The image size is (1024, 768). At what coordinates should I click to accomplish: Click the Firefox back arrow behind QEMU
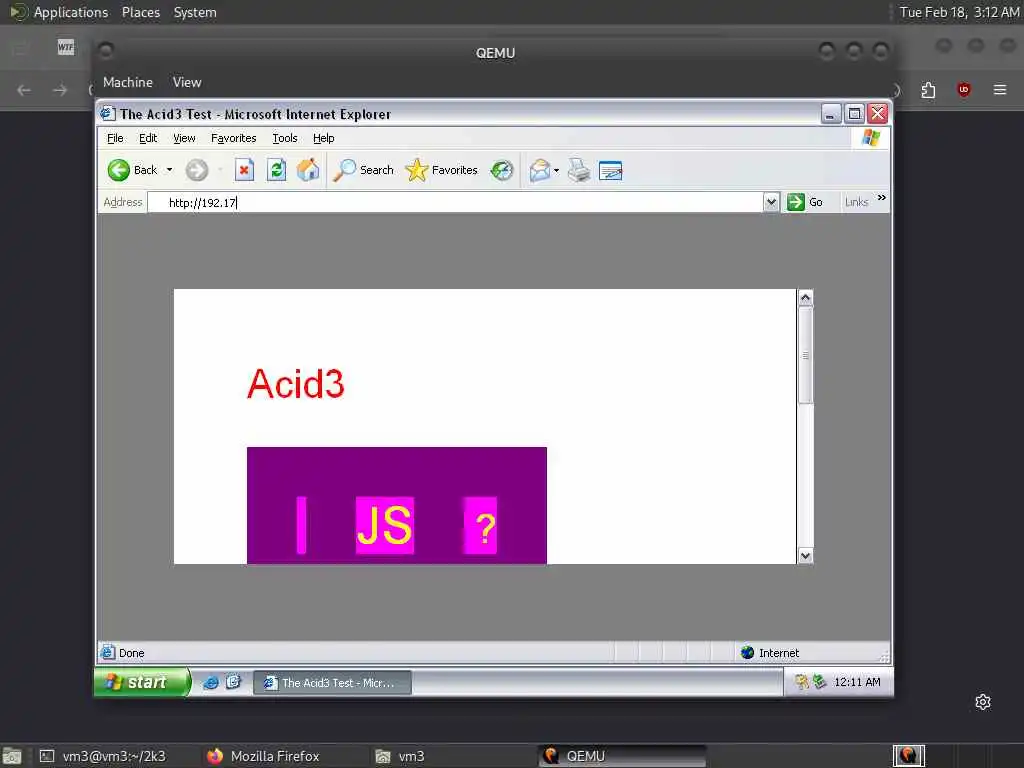(24, 90)
